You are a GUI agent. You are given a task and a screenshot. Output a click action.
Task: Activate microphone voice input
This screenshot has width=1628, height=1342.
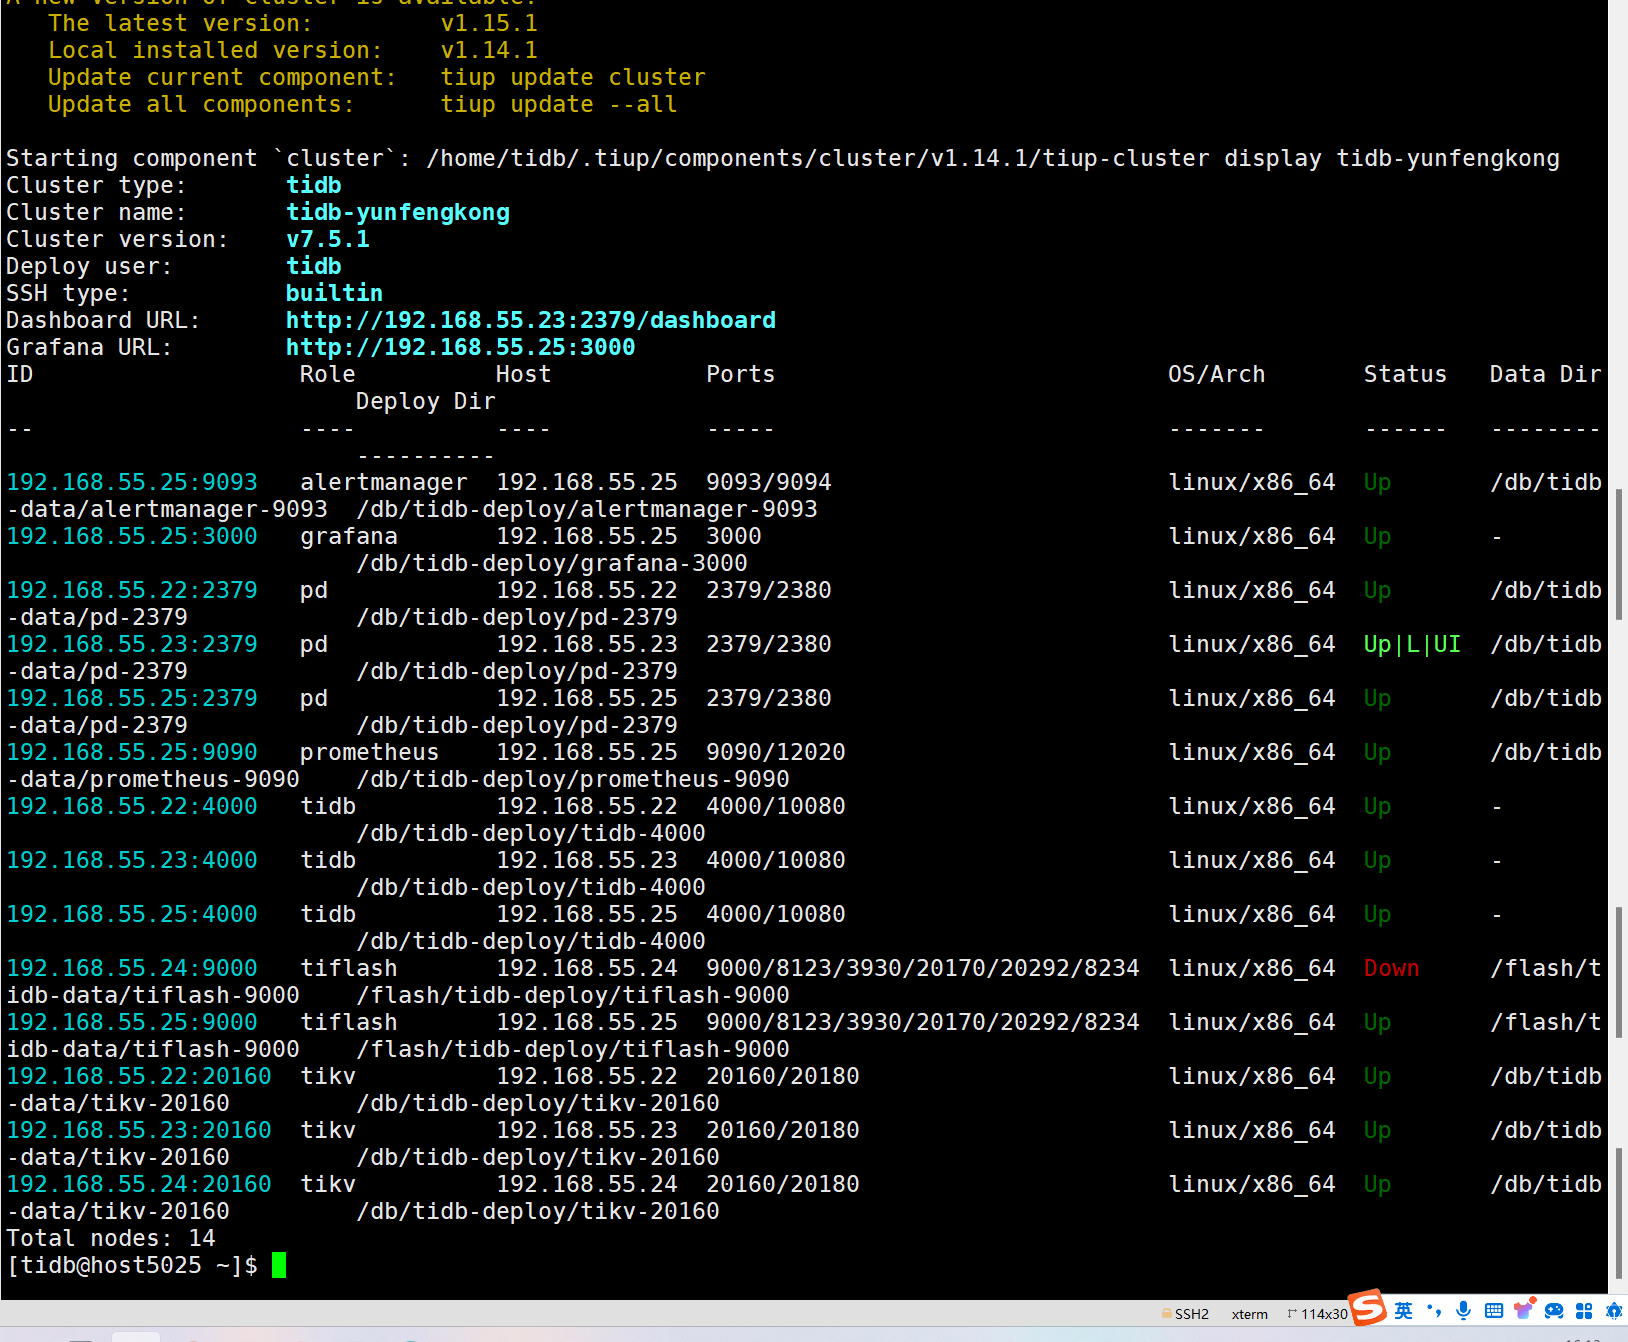(x=1463, y=1311)
